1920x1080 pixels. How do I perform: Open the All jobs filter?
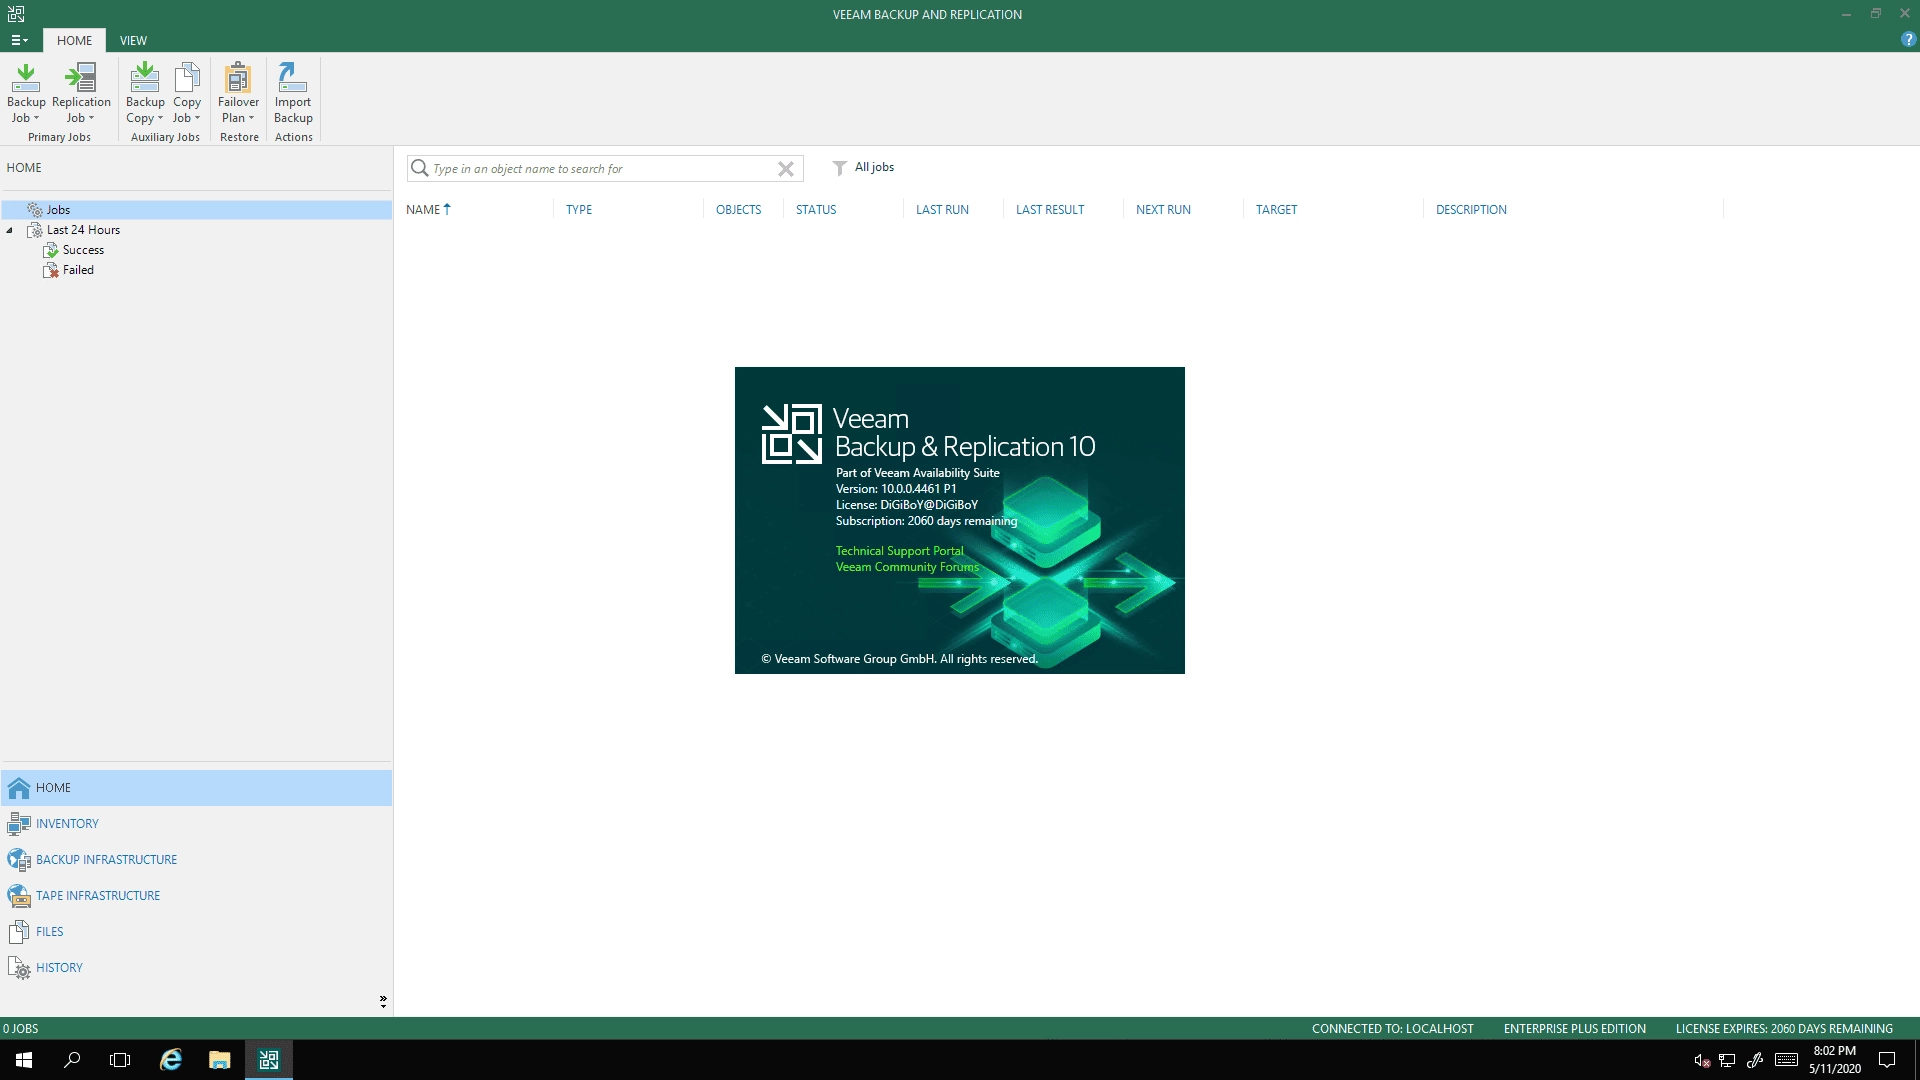pos(863,168)
